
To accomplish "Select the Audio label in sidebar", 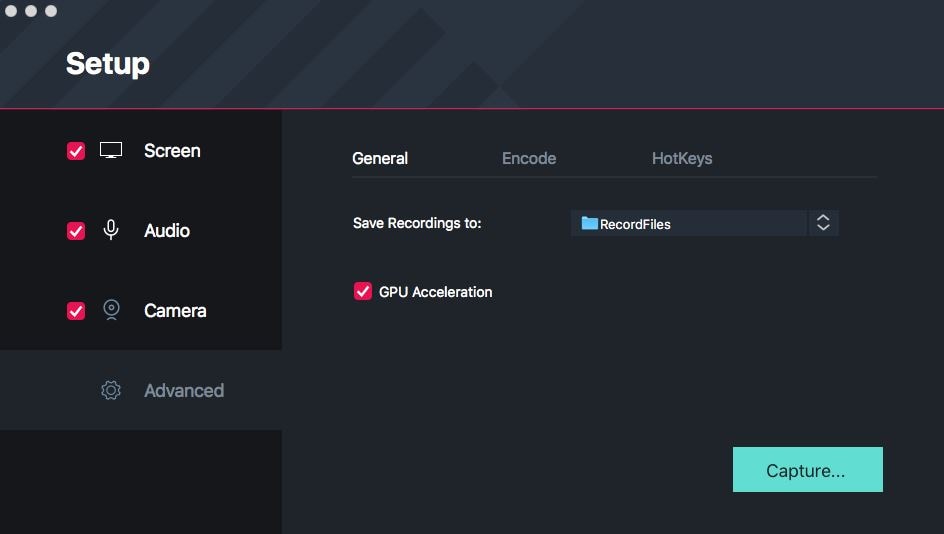I will [x=167, y=231].
